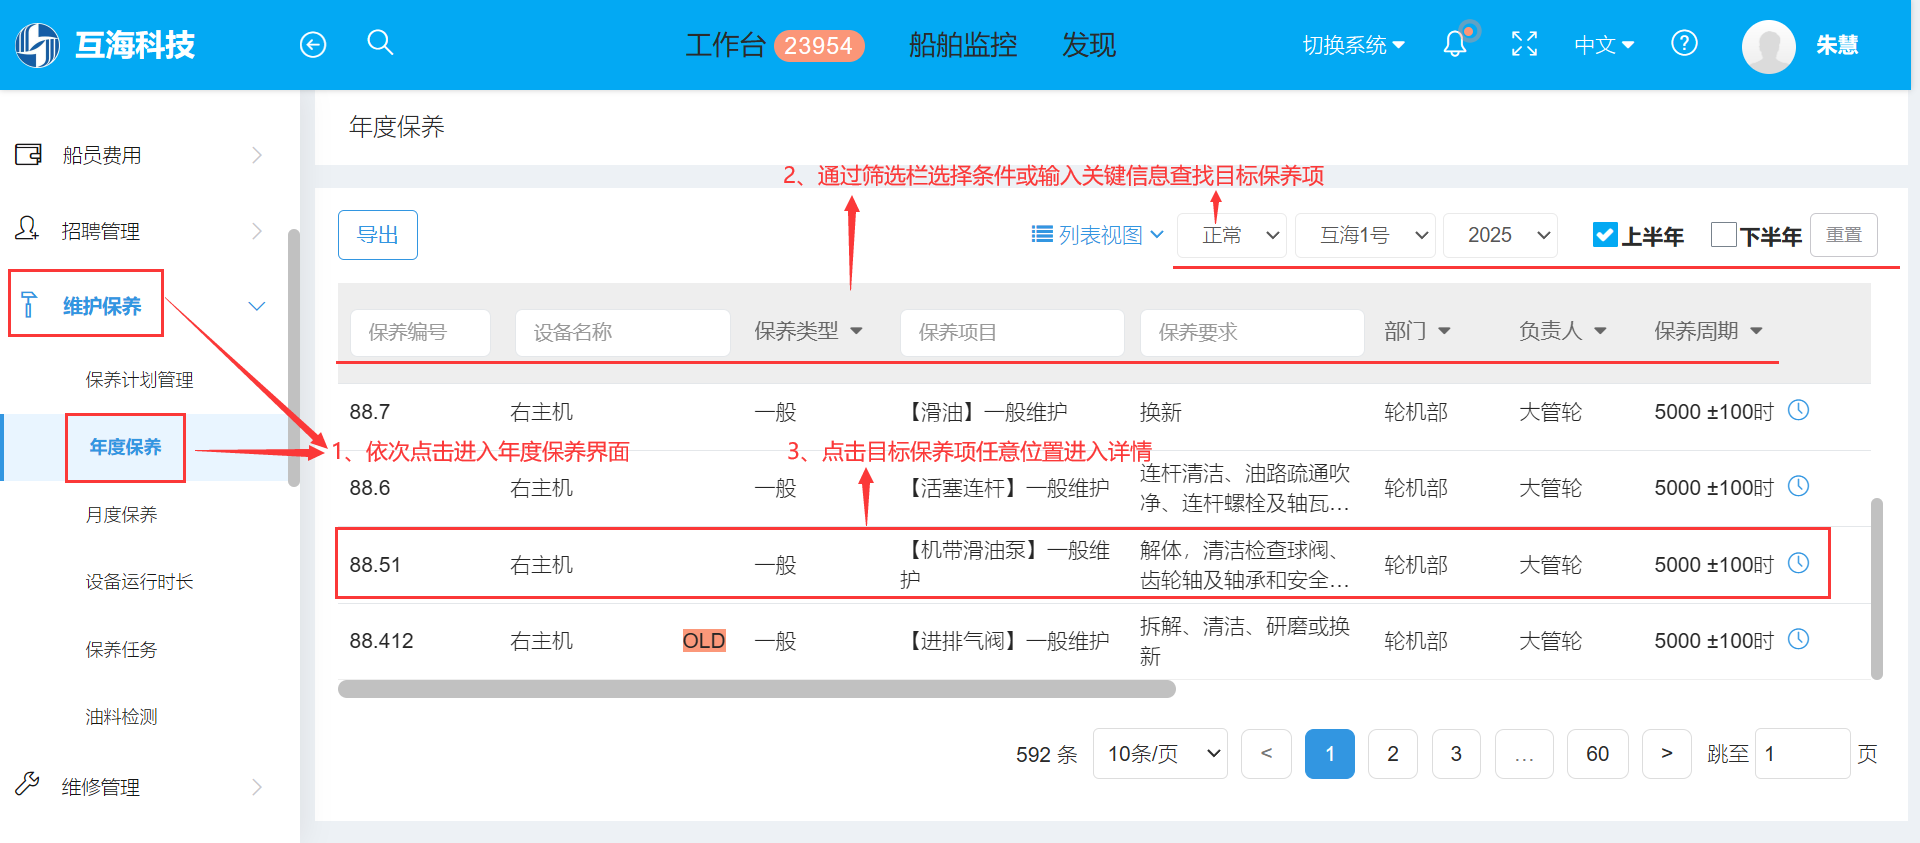The height and width of the screenshot is (843, 1920).
Task: Click the 重置 reset button
Action: coord(1844,235)
